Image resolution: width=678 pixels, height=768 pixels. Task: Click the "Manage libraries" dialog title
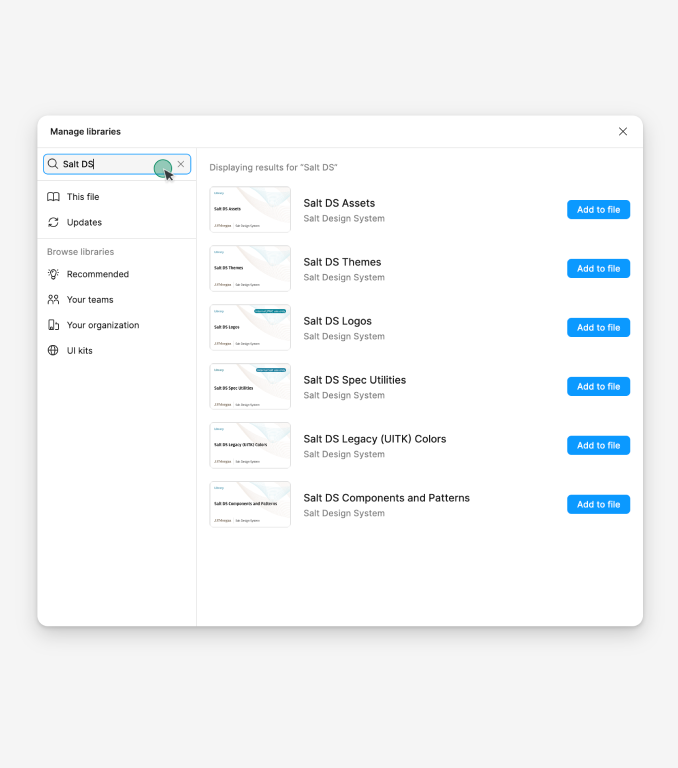coord(85,131)
